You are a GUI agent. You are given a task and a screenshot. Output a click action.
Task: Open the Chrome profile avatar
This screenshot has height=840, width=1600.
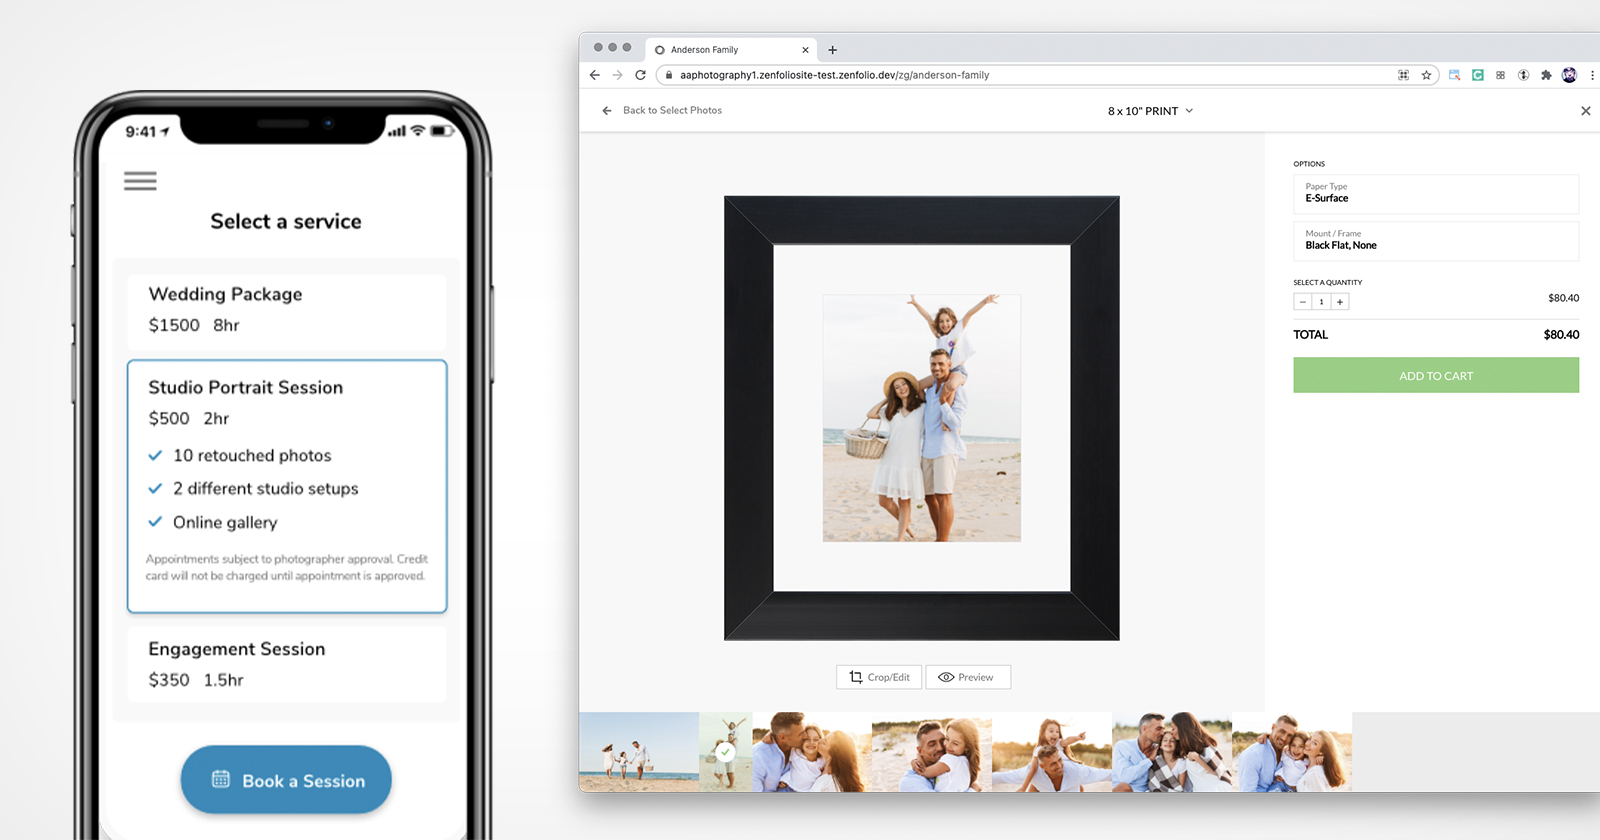coord(1569,75)
